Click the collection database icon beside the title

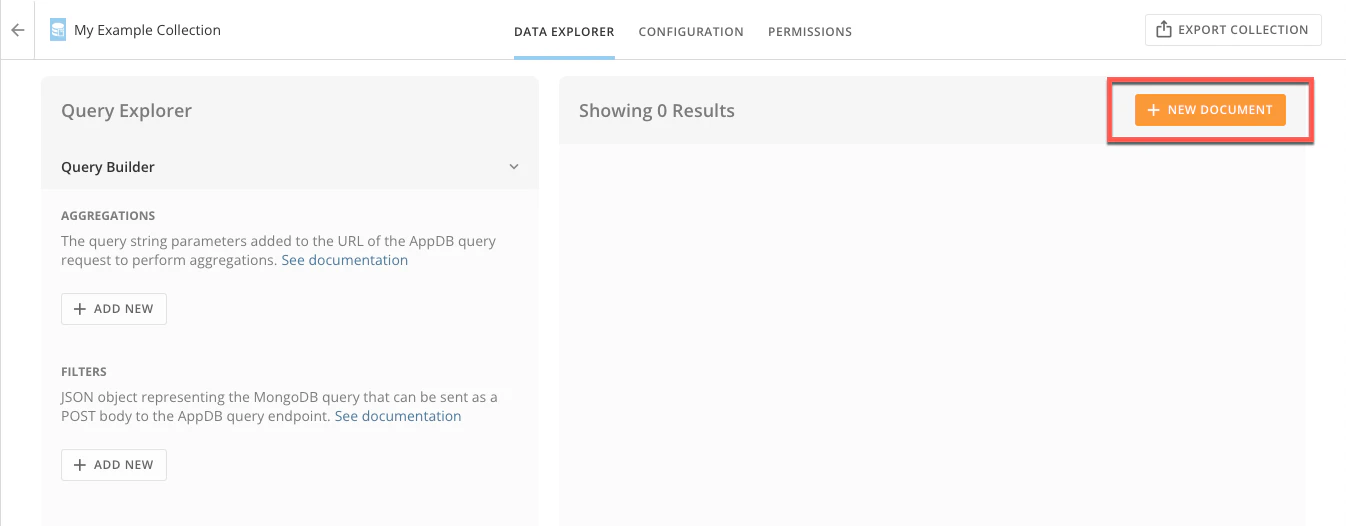pyautogui.click(x=58, y=31)
